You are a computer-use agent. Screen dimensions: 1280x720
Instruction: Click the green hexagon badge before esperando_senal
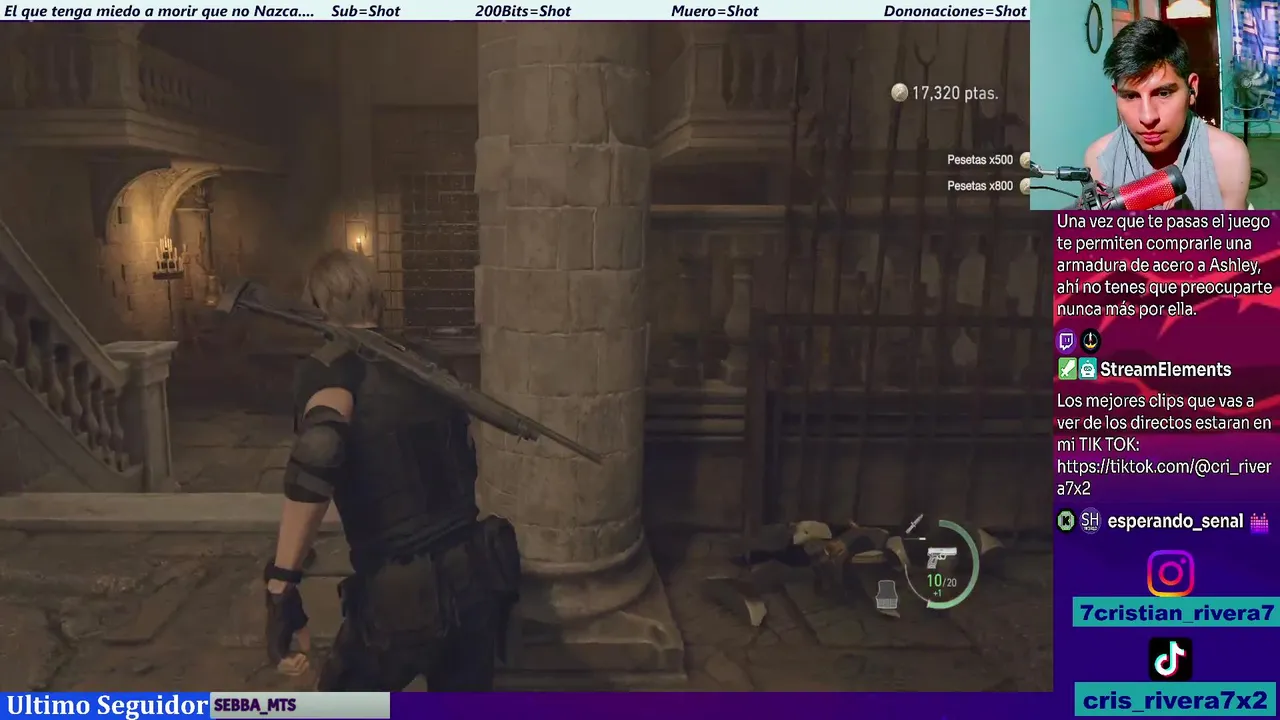click(x=1066, y=521)
